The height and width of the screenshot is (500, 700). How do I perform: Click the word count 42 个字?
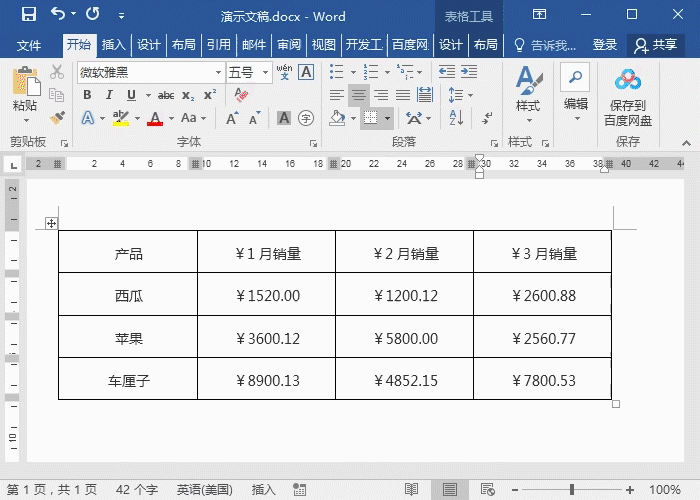[137, 490]
